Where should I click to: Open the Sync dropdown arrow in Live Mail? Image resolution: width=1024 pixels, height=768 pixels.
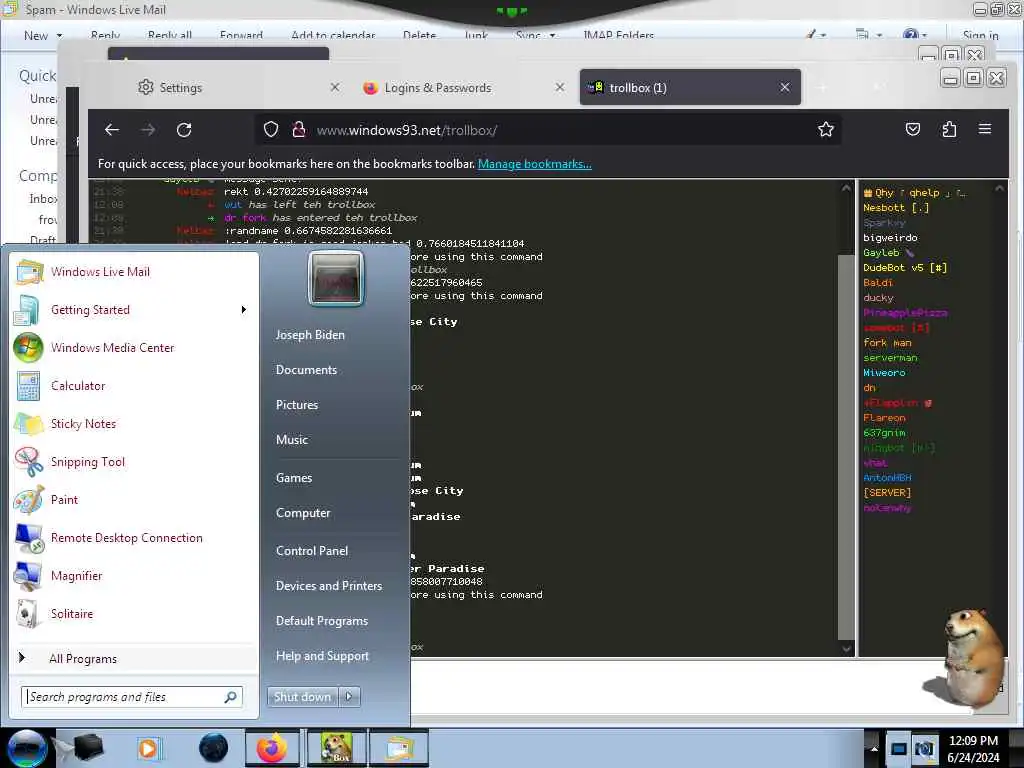click(552, 36)
